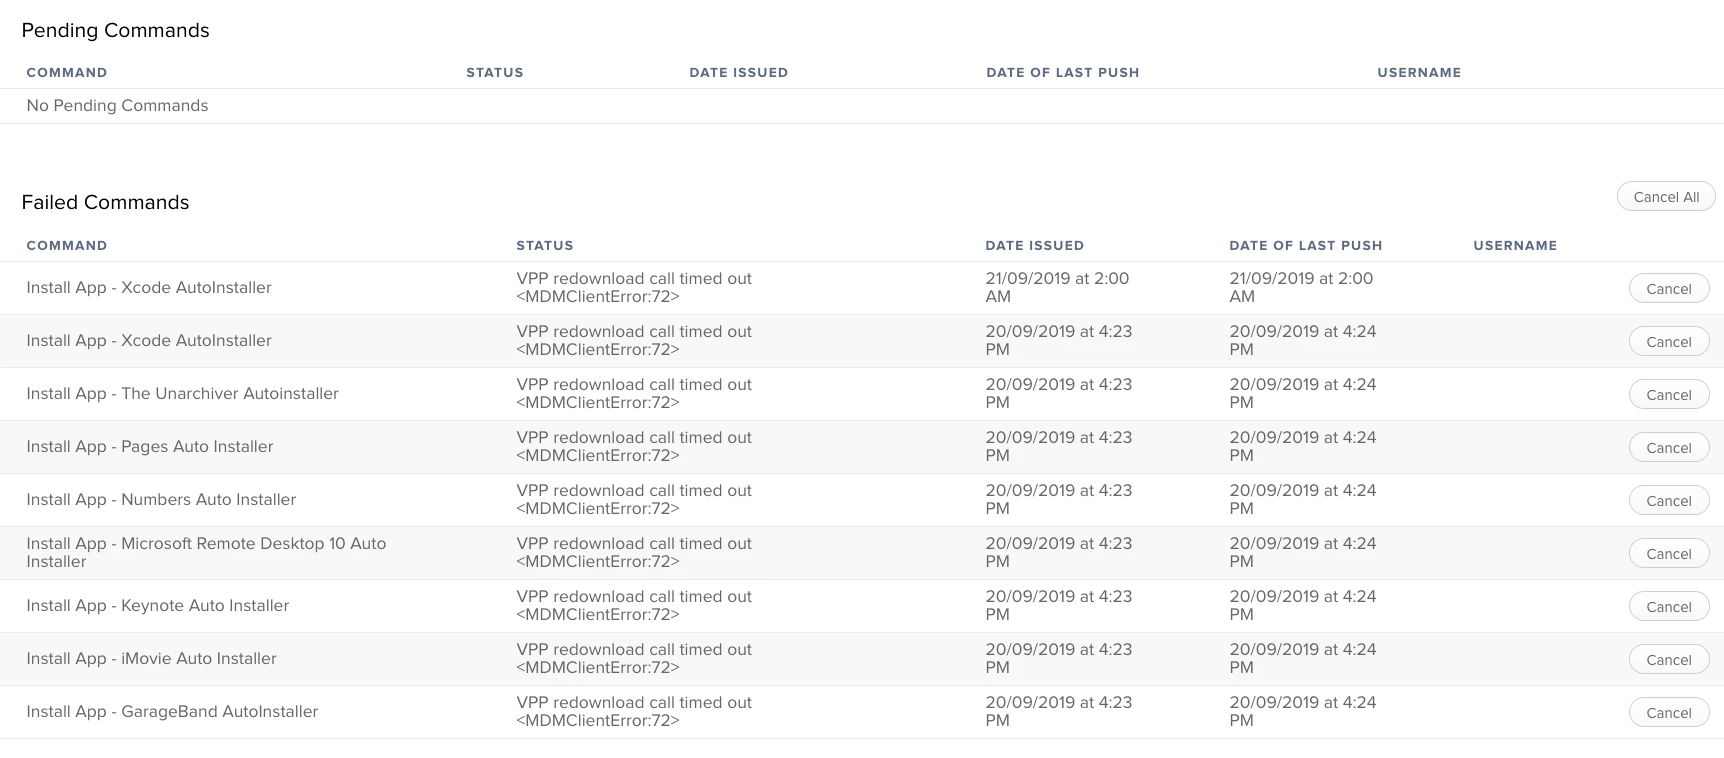Screen dimensions: 1724x758
Task: Click STATUS header in Pending Commands table
Action: pyautogui.click(x=495, y=72)
